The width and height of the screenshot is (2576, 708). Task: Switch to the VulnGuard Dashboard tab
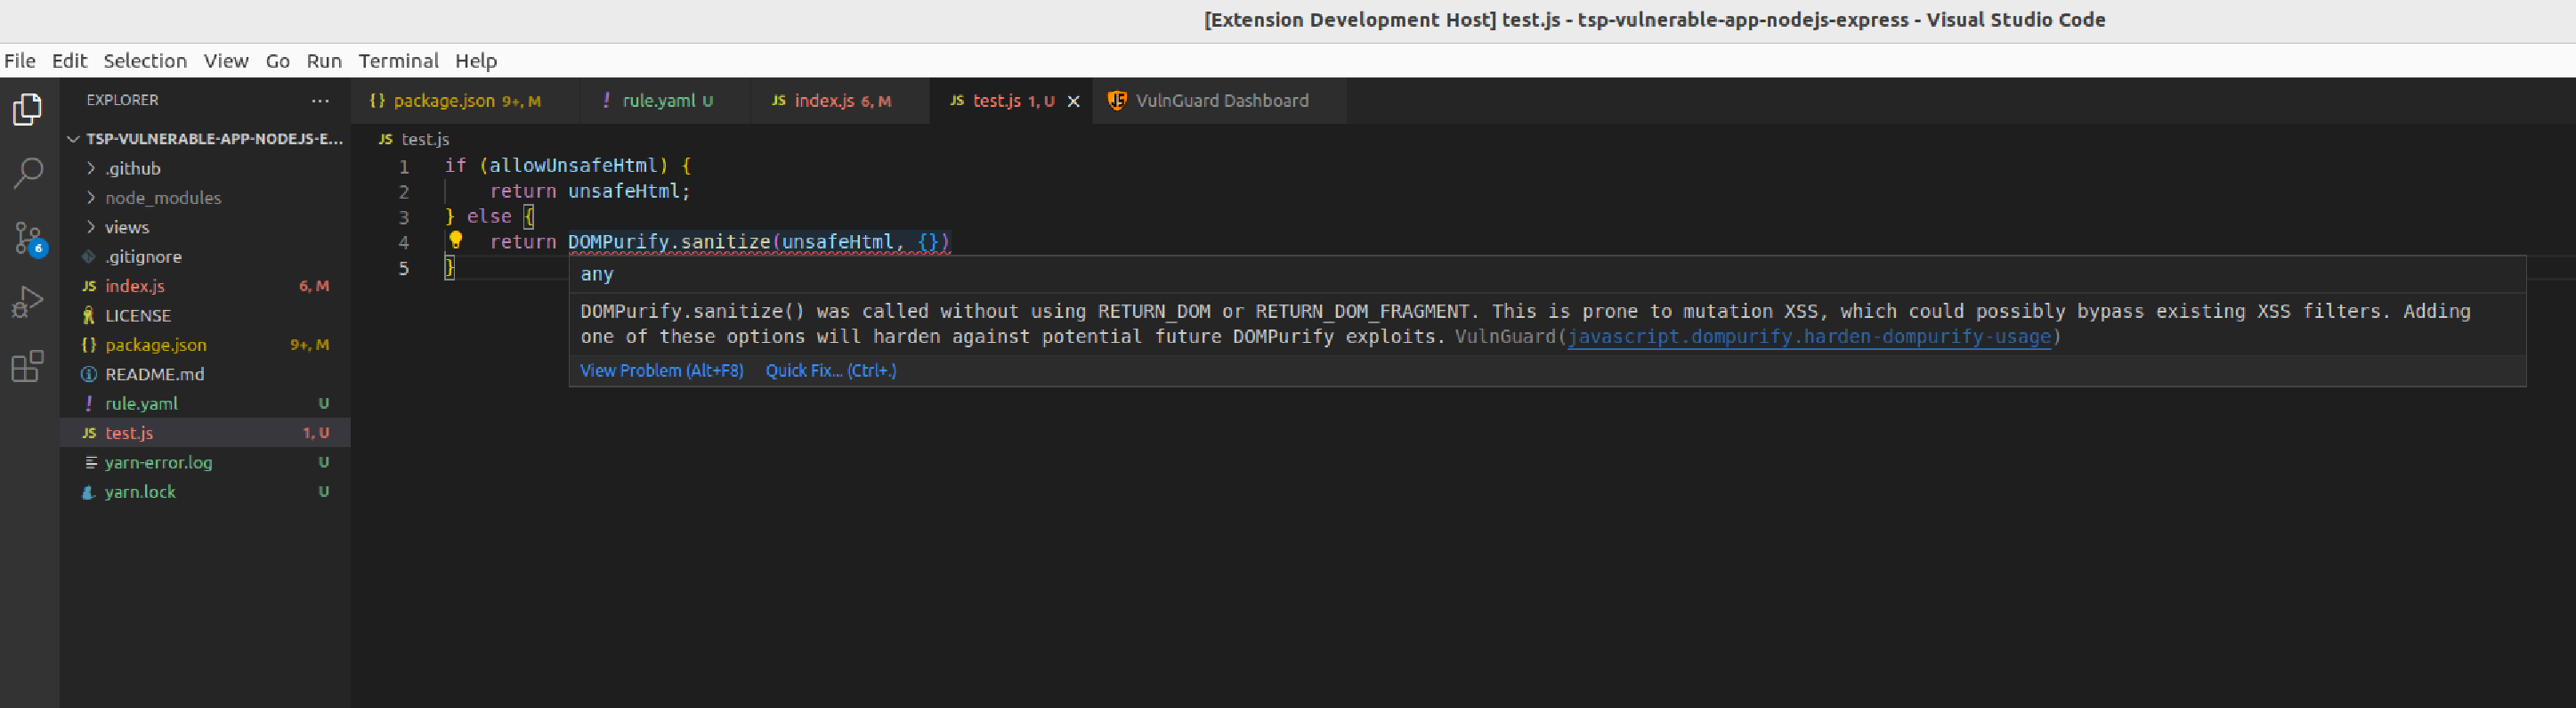[x=1220, y=101]
